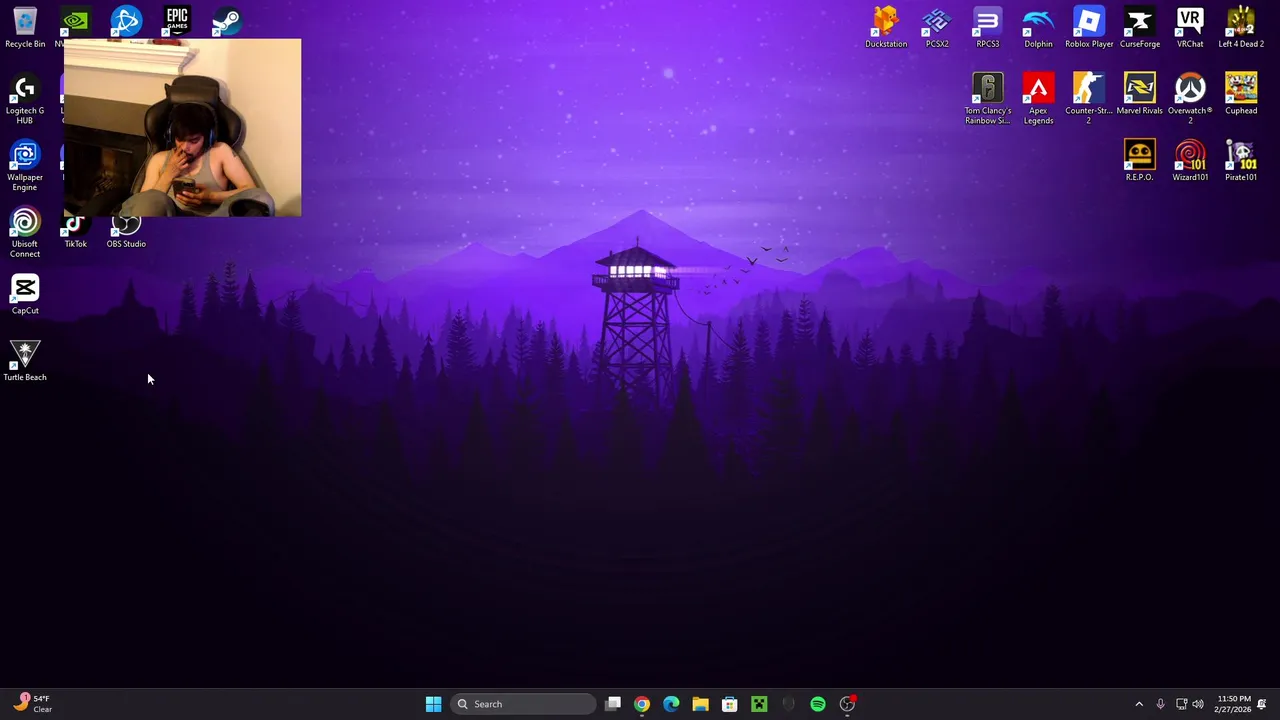
Task: Open Duckstation emulator shortcut
Action: (x=886, y=27)
